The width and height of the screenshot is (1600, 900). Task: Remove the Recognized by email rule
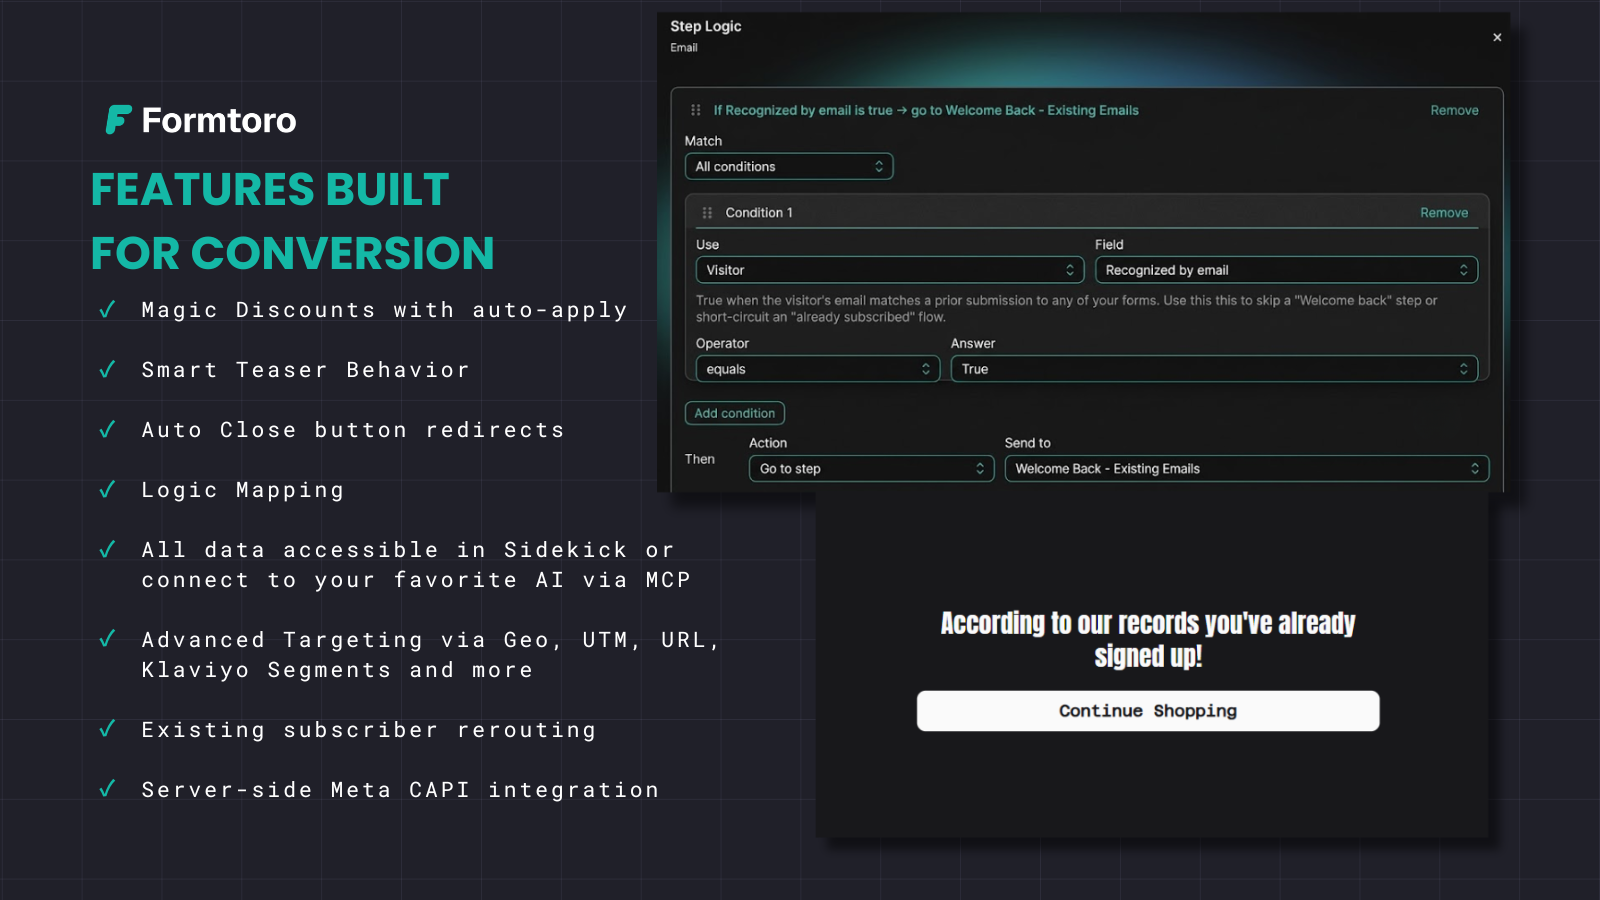pos(1454,110)
